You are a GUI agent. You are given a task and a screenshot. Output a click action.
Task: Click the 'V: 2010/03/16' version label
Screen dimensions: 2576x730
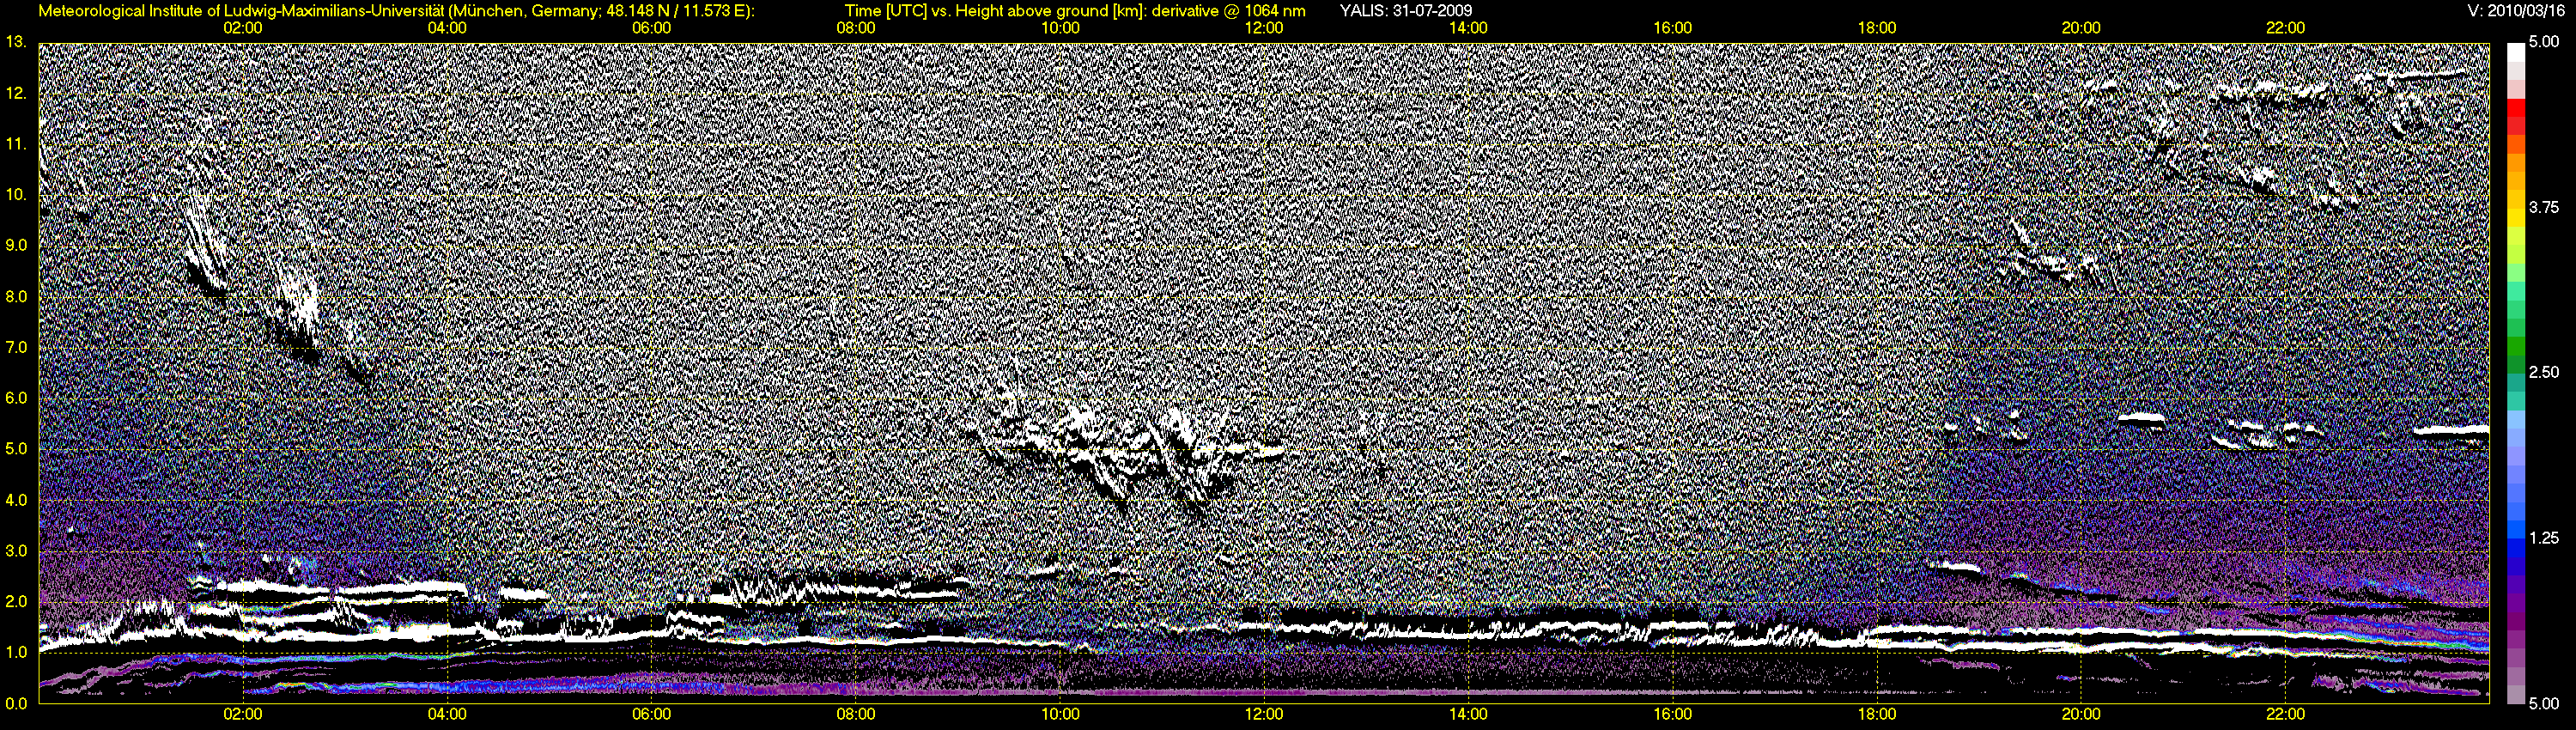(2517, 11)
